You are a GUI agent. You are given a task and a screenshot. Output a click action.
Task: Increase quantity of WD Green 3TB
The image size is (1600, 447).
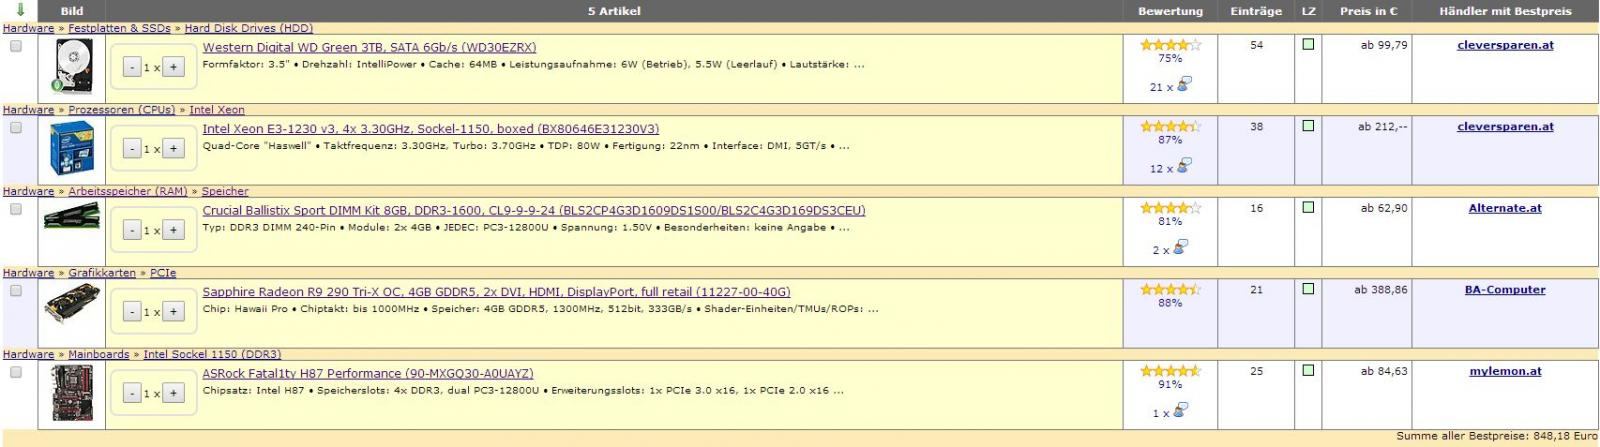pyautogui.click(x=173, y=67)
